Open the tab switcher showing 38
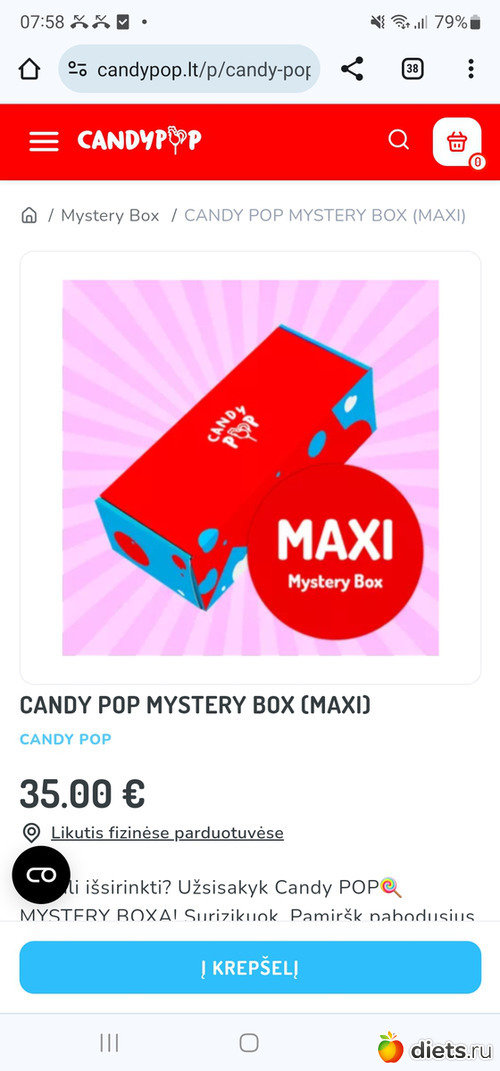This screenshot has width=500, height=1071. [x=412, y=69]
